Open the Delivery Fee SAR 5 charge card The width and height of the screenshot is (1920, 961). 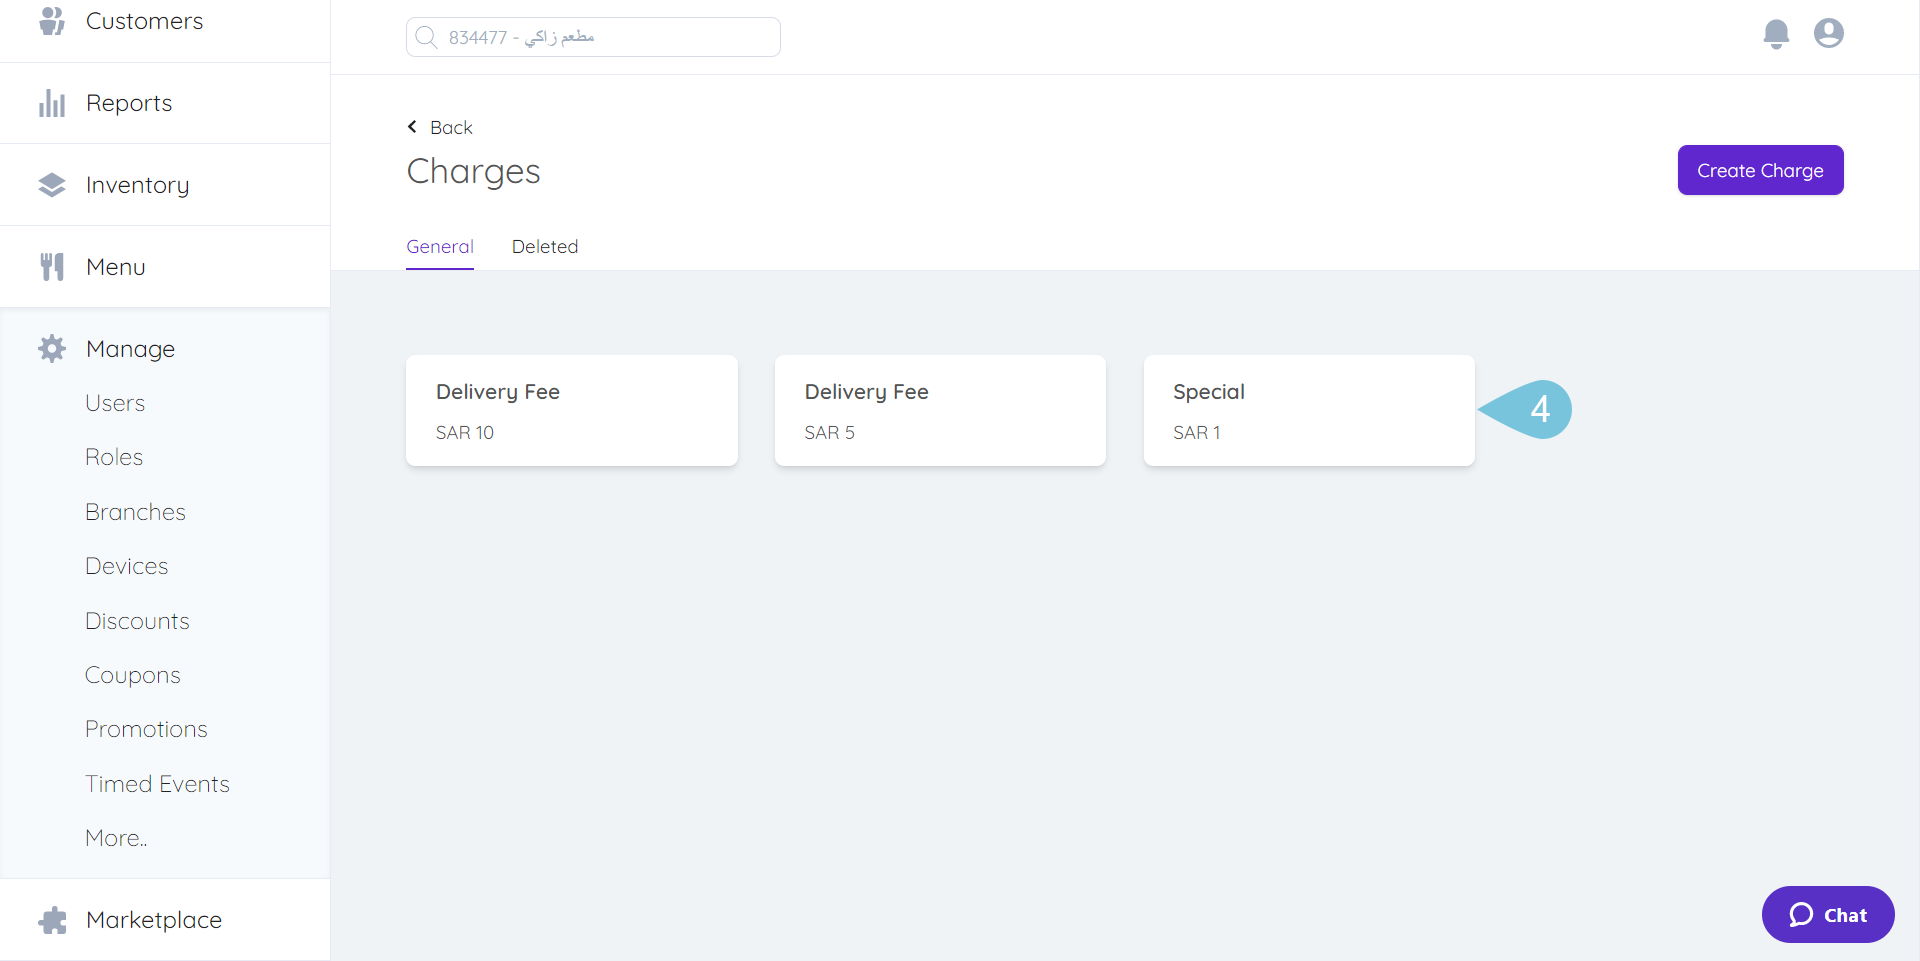click(940, 410)
